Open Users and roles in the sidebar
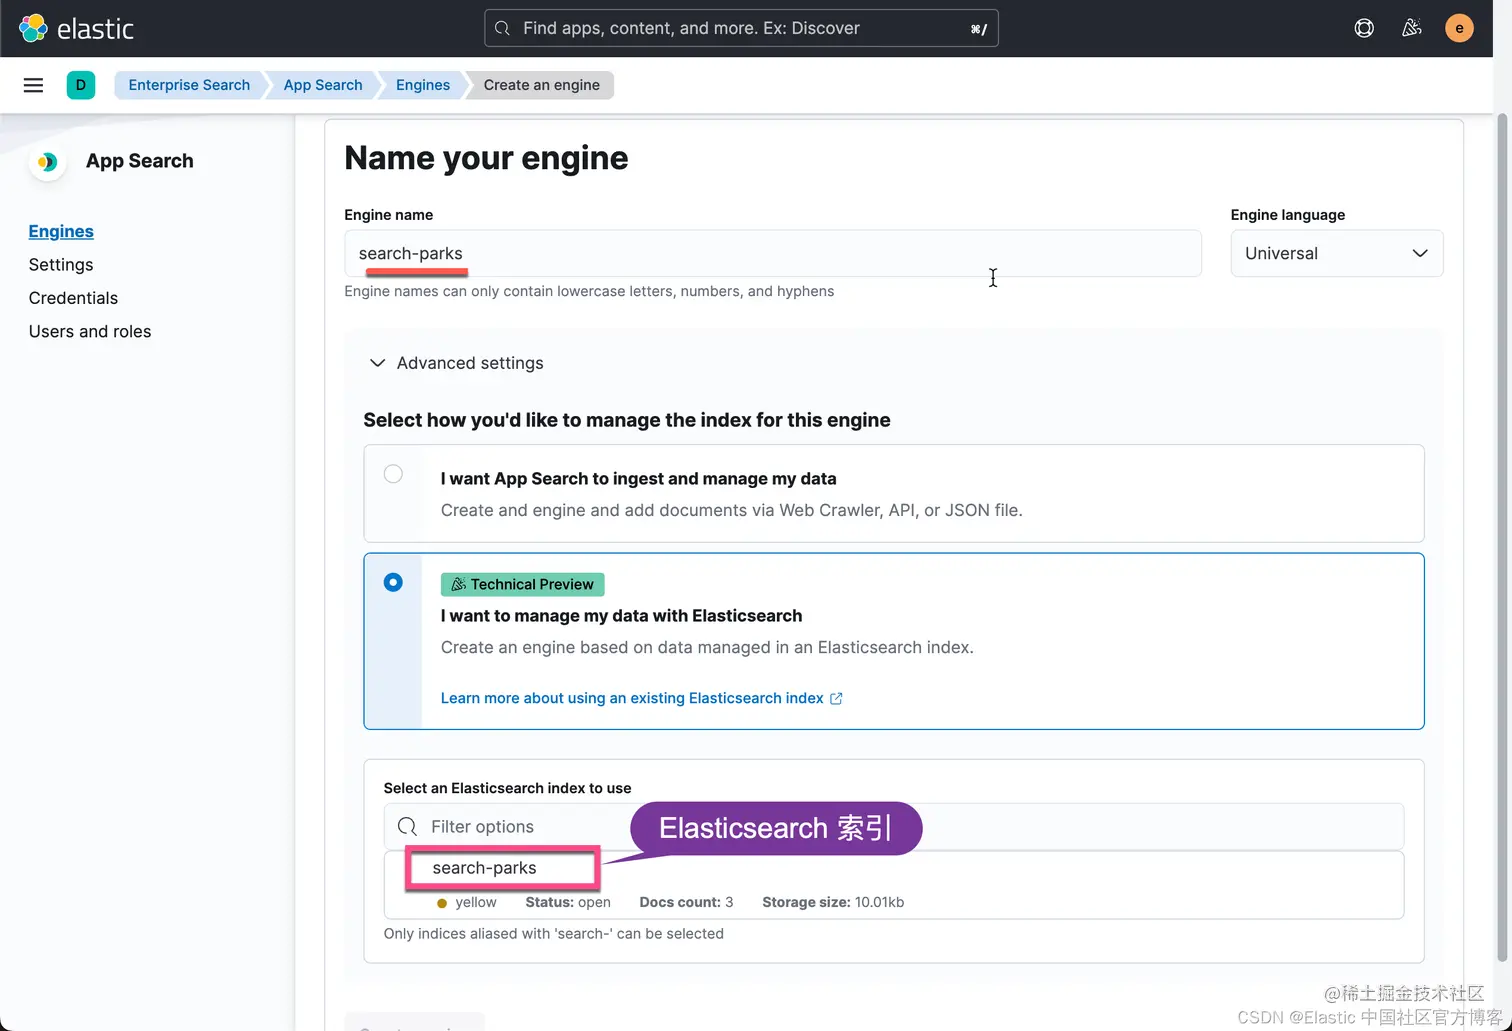The image size is (1512, 1031). 90,331
